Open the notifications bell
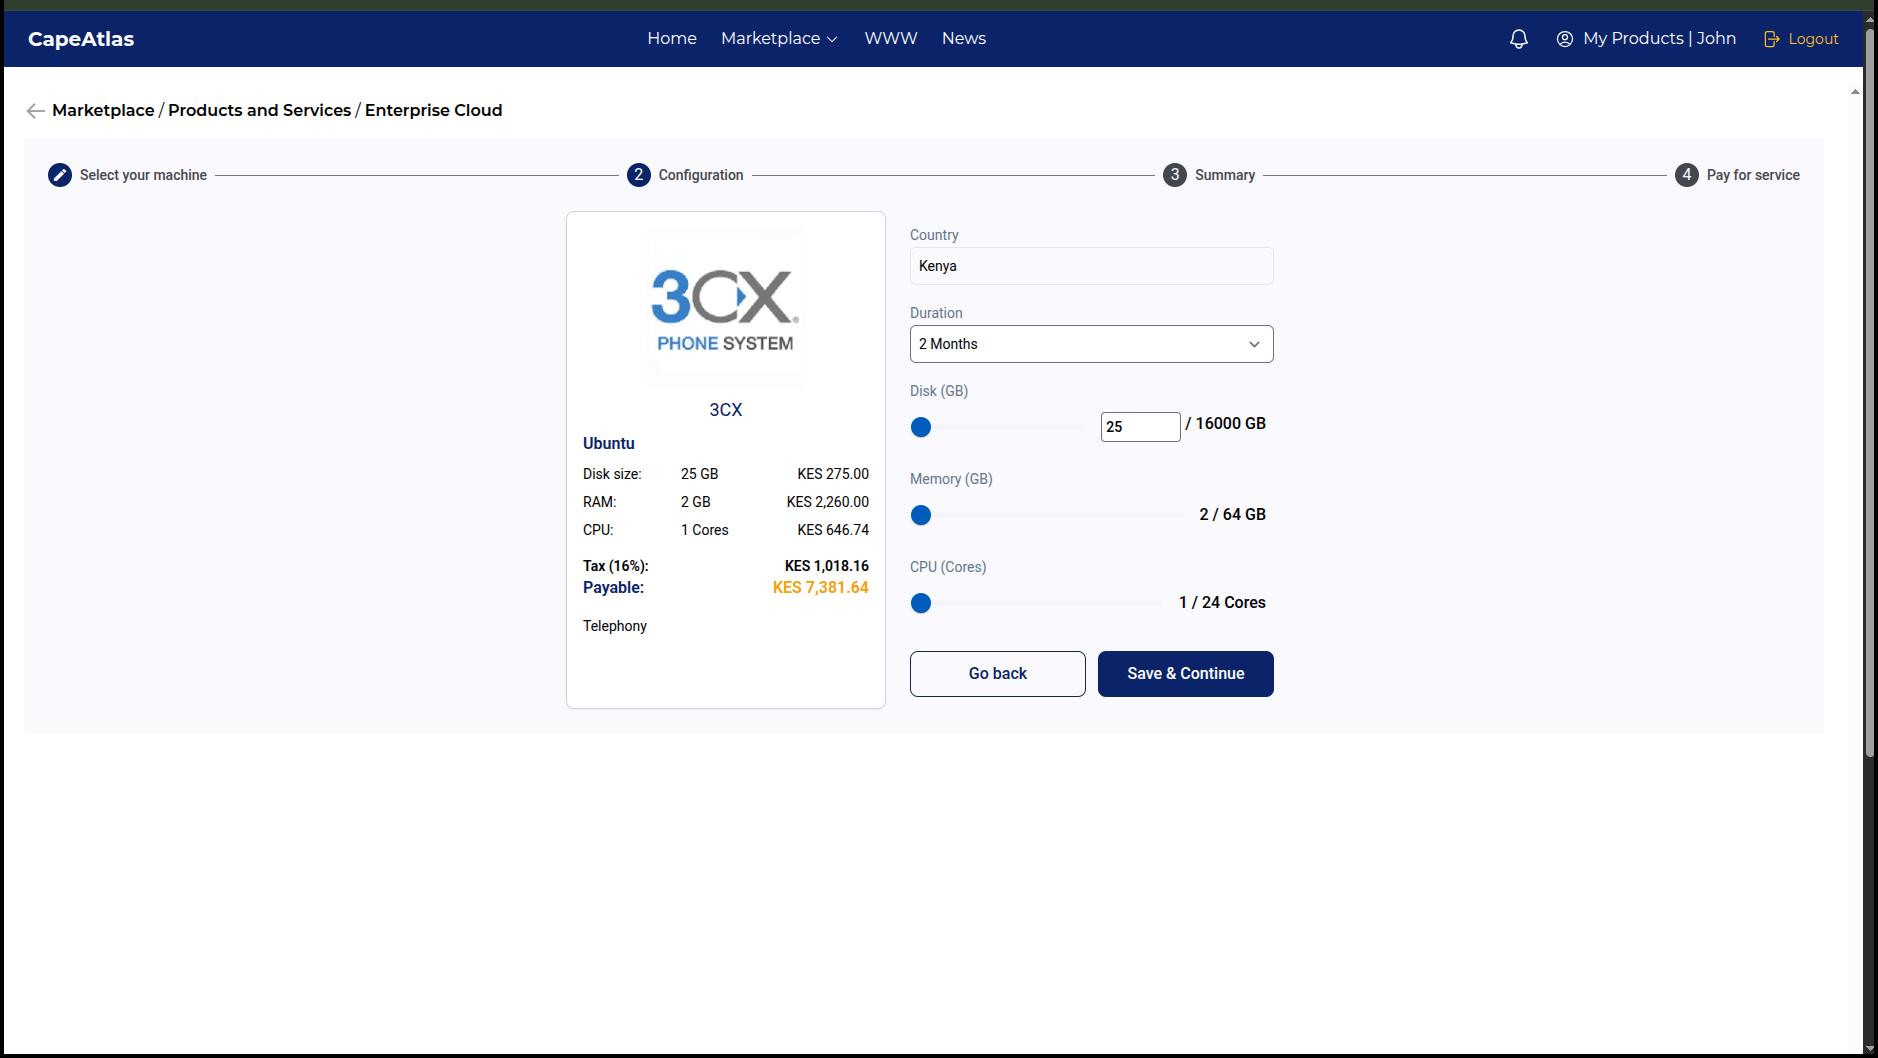The image size is (1878, 1058). [x=1518, y=39]
